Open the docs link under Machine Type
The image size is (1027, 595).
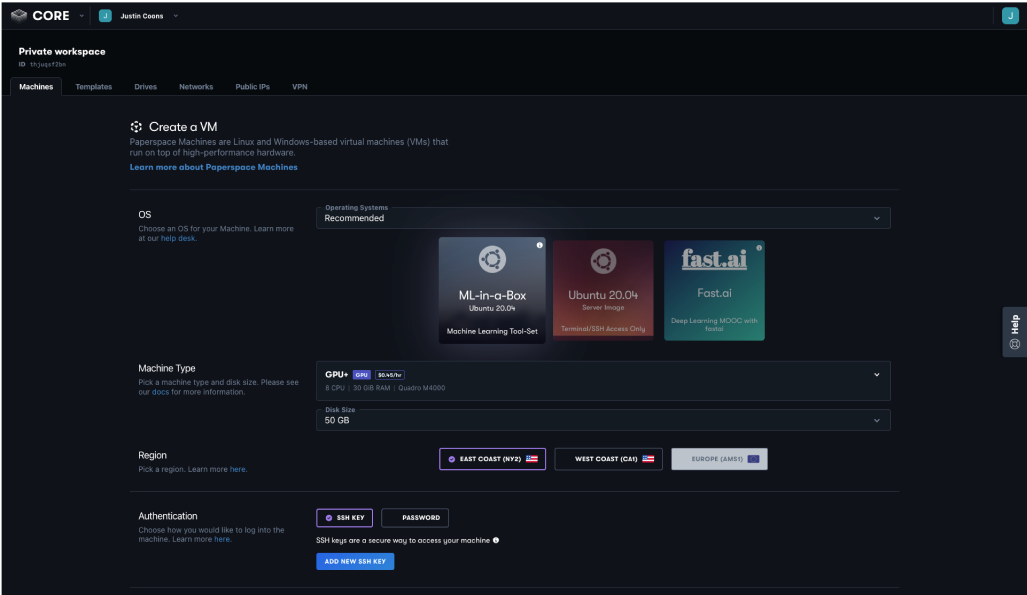160,392
